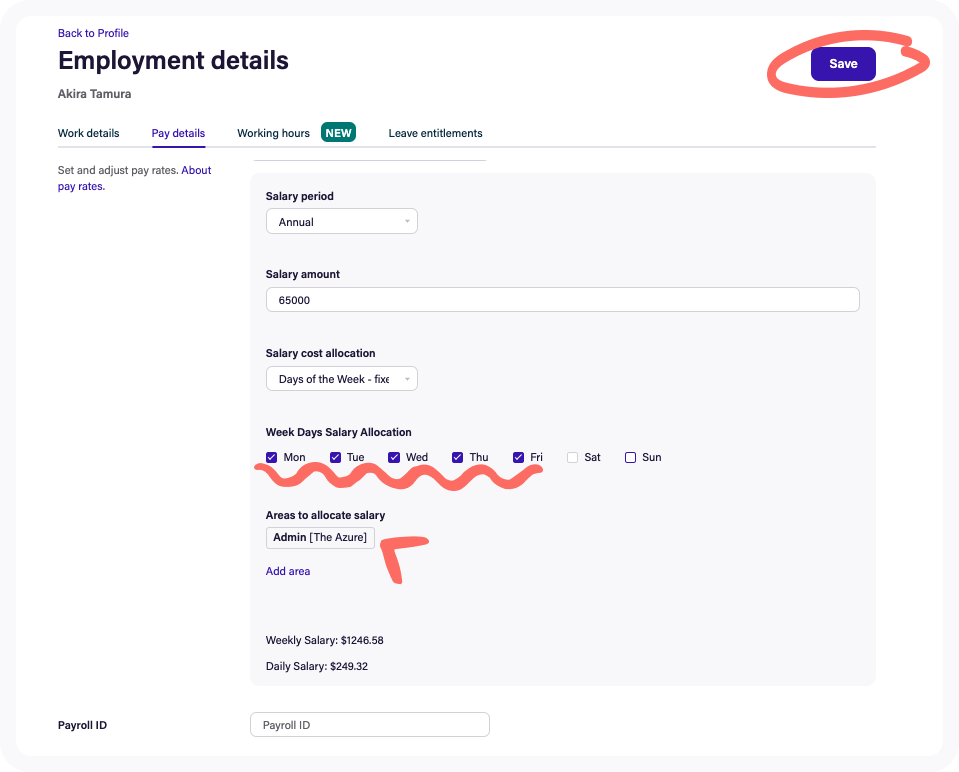Image resolution: width=959 pixels, height=772 pixels.
Task: Uncheck the Thu checkbox
Action: pos(458,458)
